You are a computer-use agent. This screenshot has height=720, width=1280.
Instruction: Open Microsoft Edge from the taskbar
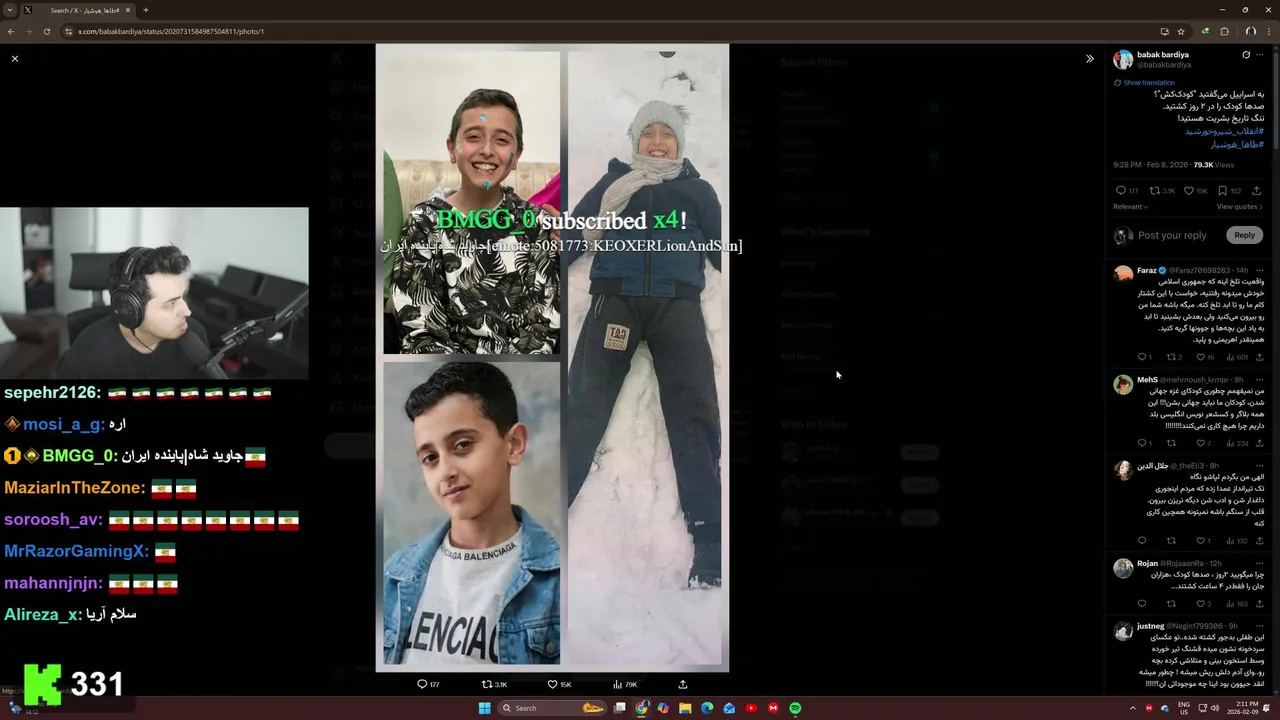coord(707,708)
